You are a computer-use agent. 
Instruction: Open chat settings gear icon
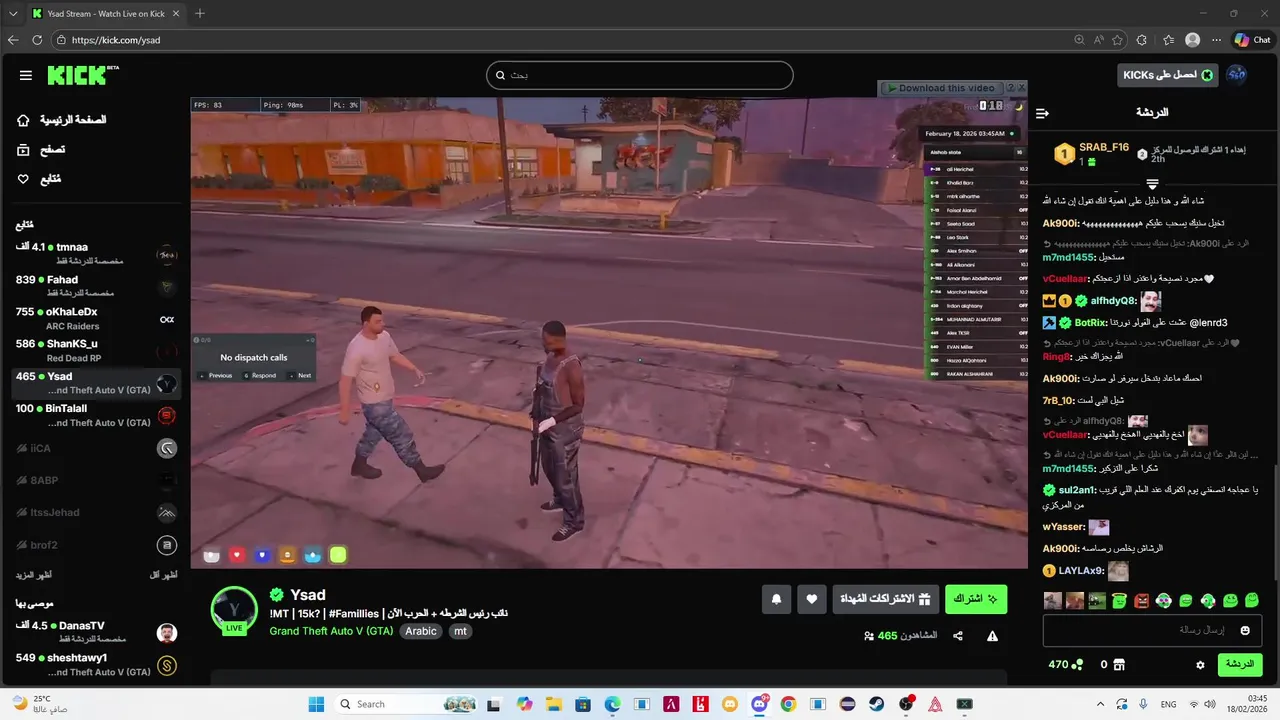coord(1200,665)
